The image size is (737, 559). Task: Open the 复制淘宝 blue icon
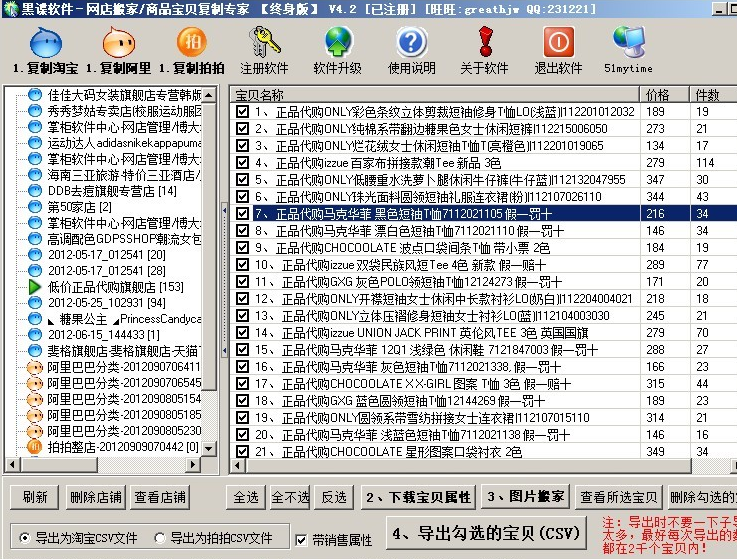(x=46, y=42)
